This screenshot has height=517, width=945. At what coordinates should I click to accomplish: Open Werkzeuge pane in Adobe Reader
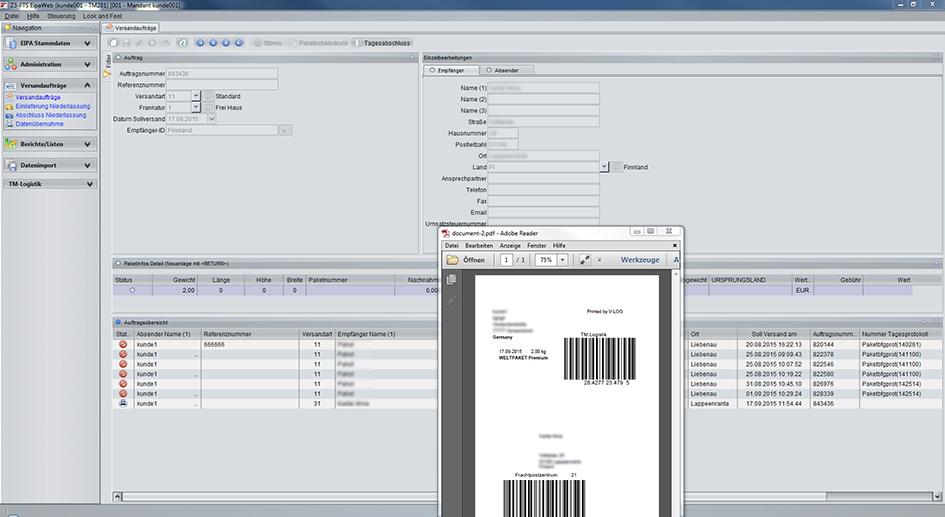click(x=640, y=260)
